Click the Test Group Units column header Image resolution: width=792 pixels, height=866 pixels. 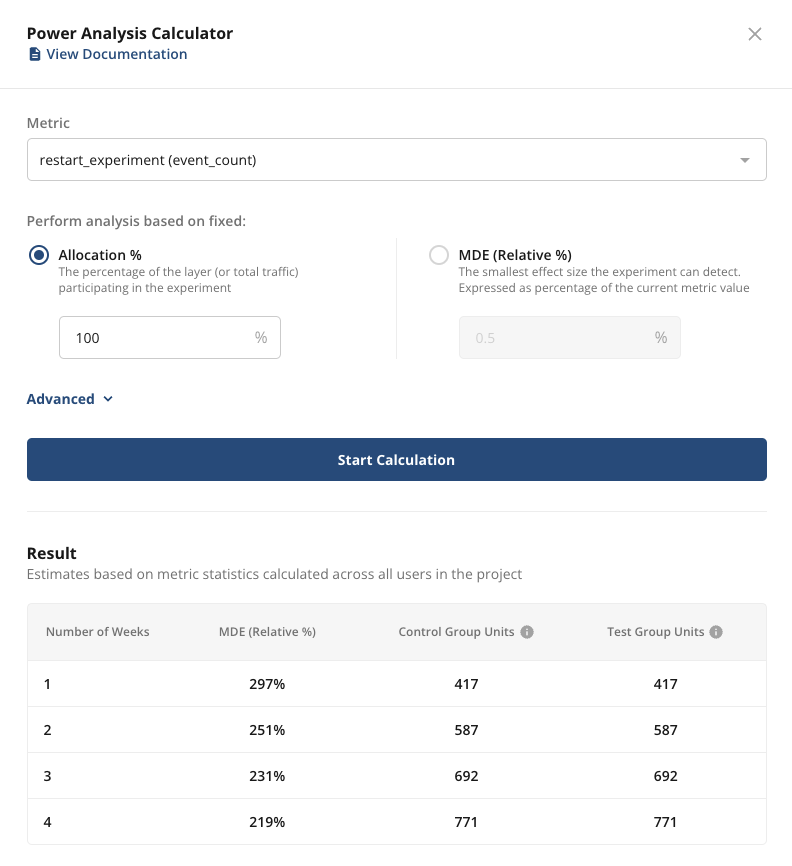(x=655, y=632)
